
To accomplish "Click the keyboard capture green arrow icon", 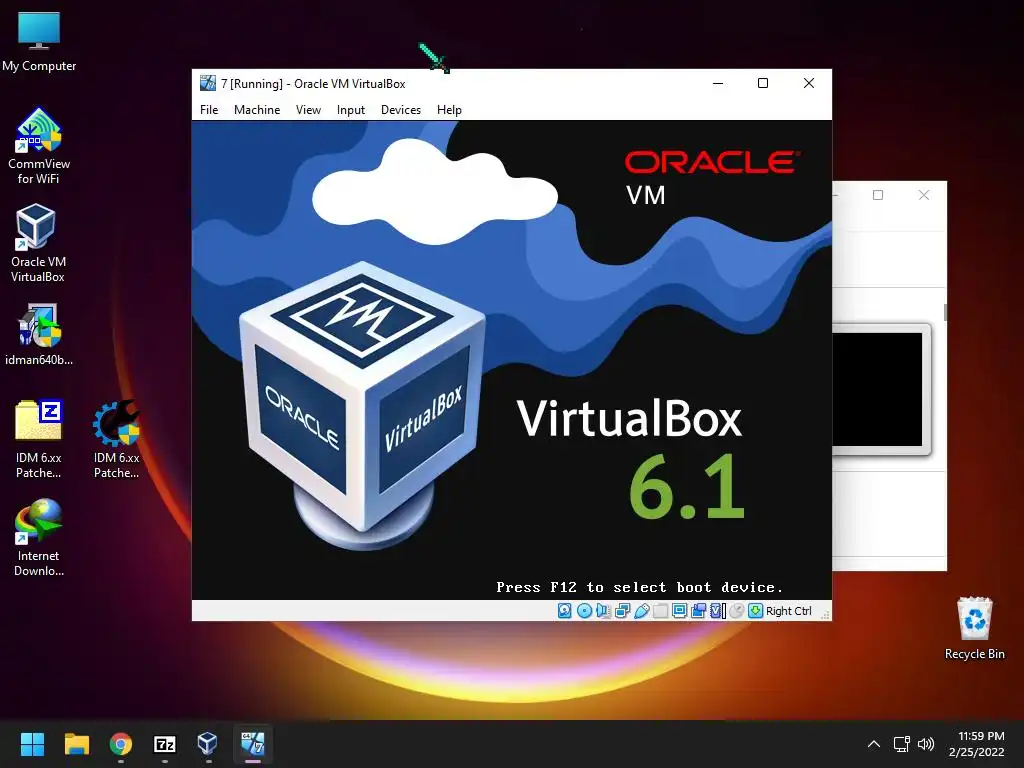I will (x=756, y=611).
